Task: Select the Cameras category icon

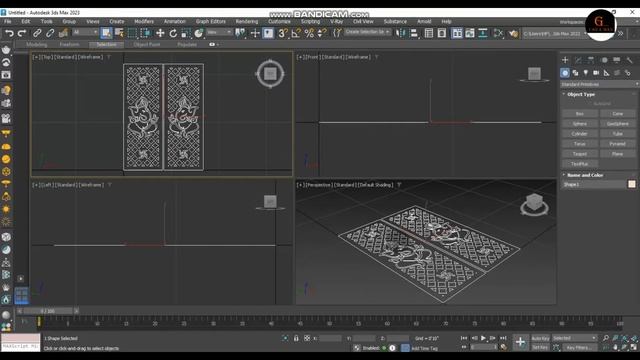Action: [x=596, y=73]
